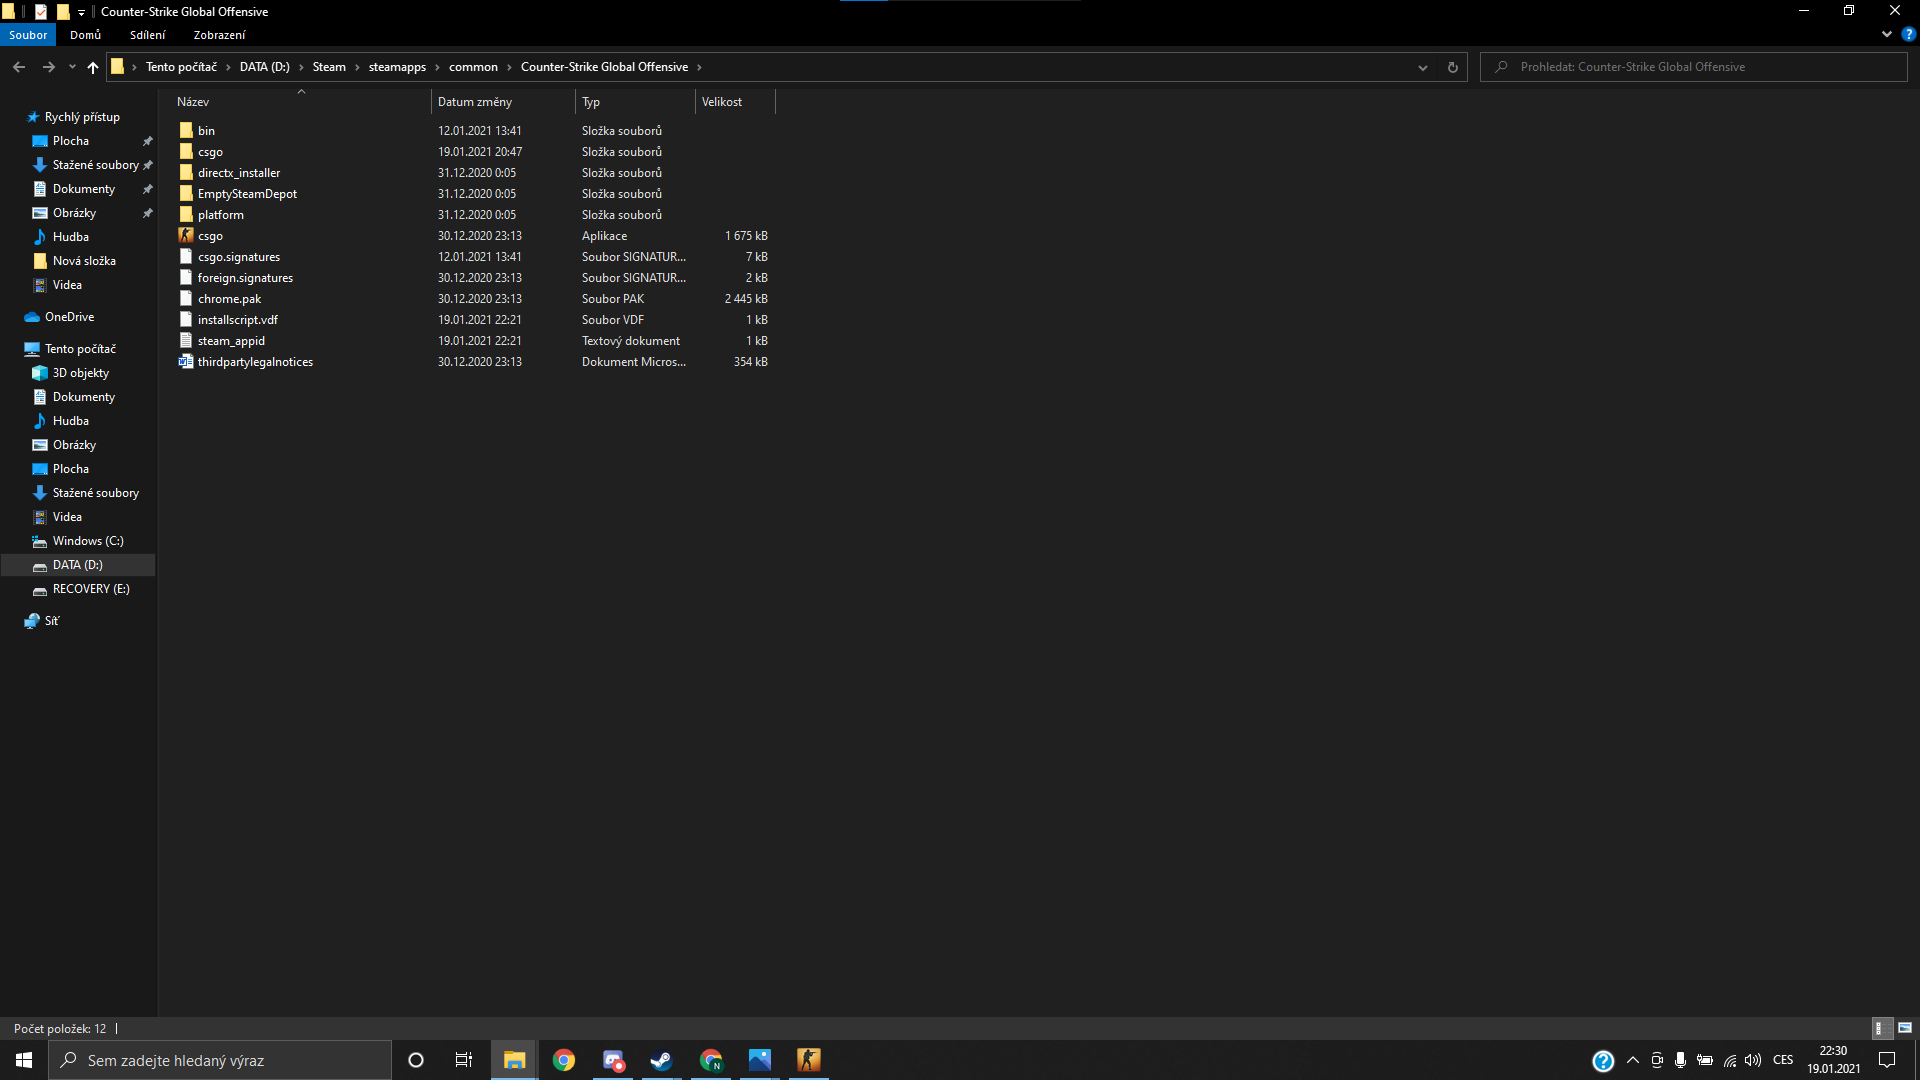Expand the ribbon with the chevron
The height and width of the screenshot is (1080, 1920).
pyautogui.click(x=1886, y=34)
